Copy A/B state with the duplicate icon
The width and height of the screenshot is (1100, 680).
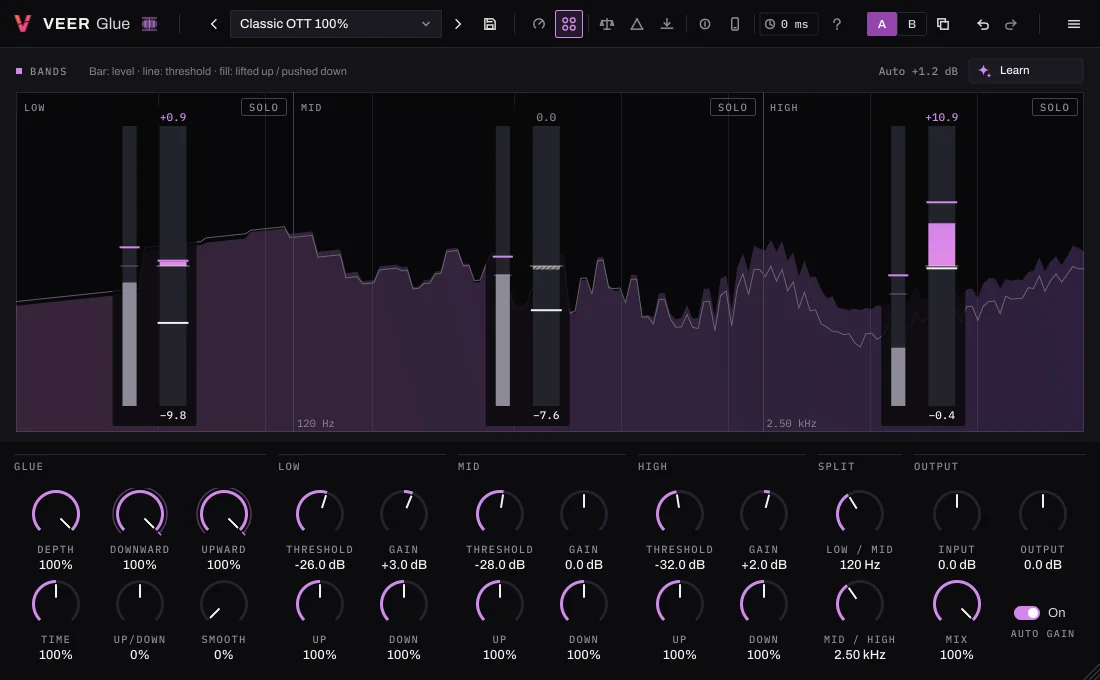click(x=943, y=24)
